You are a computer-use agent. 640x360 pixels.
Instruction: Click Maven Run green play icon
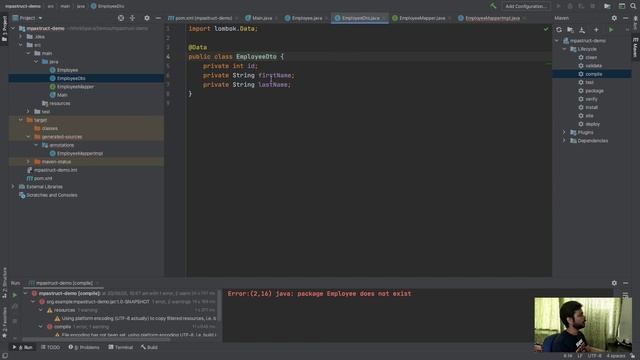click(611, 30)
